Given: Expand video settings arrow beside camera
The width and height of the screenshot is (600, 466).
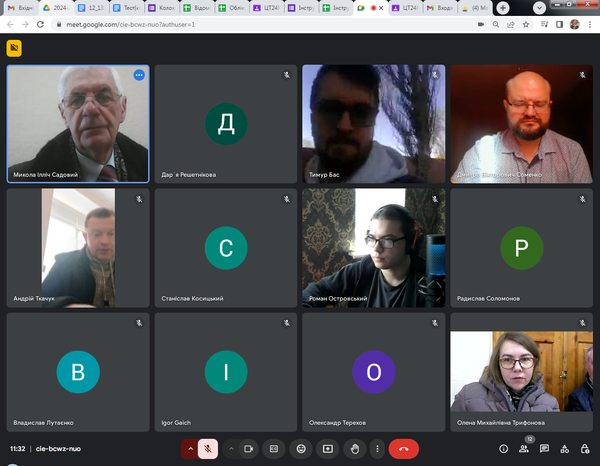Looking at the screenshot, I should click(231, 449).
